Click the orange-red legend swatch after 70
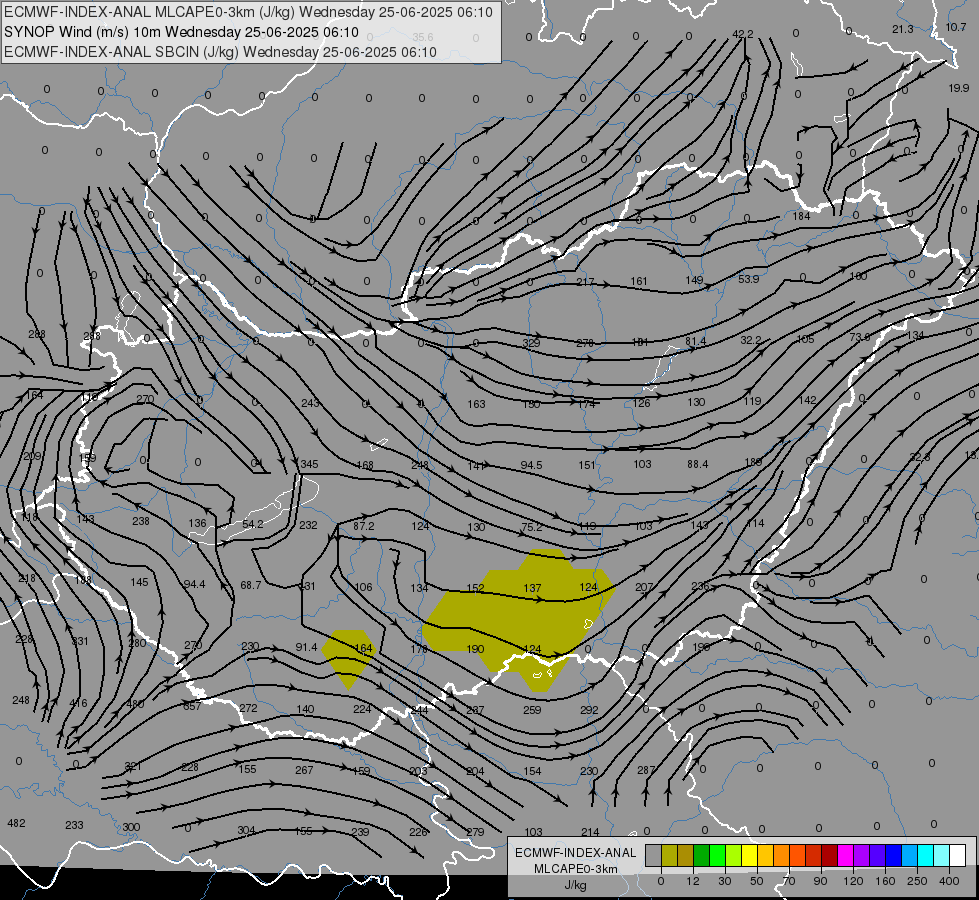Viewport: 979px width, 900px height. (797, 856)
